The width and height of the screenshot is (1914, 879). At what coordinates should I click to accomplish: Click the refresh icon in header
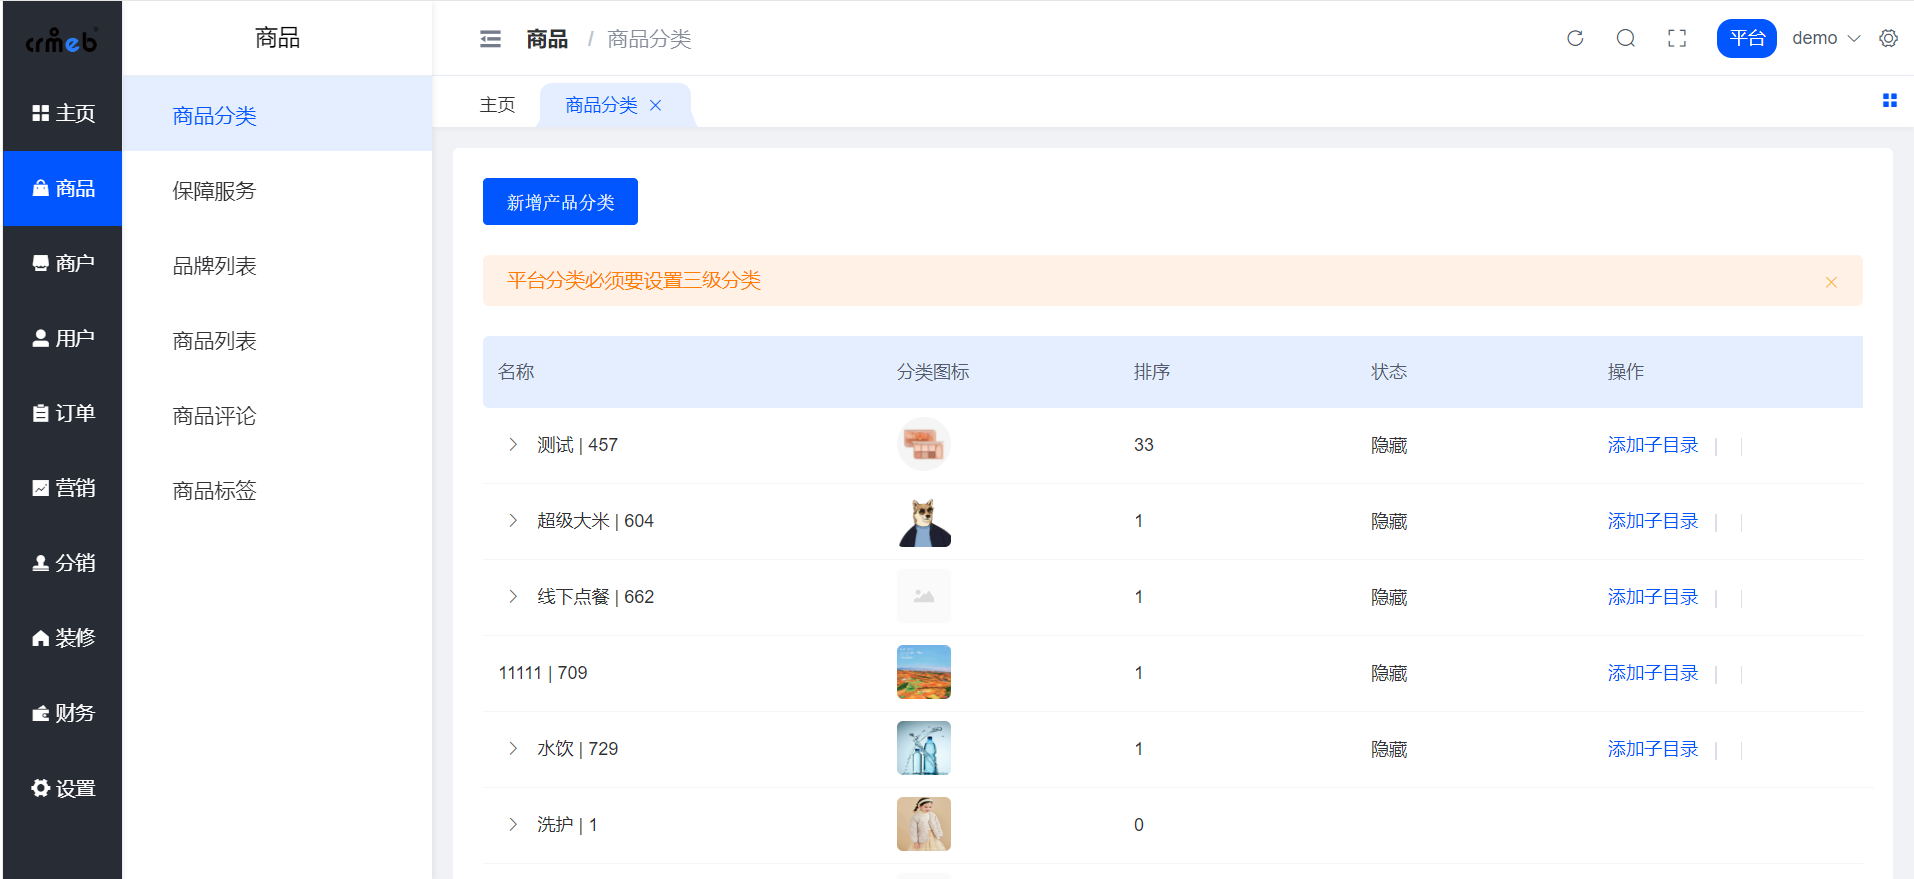click(x=1575, y=38)
